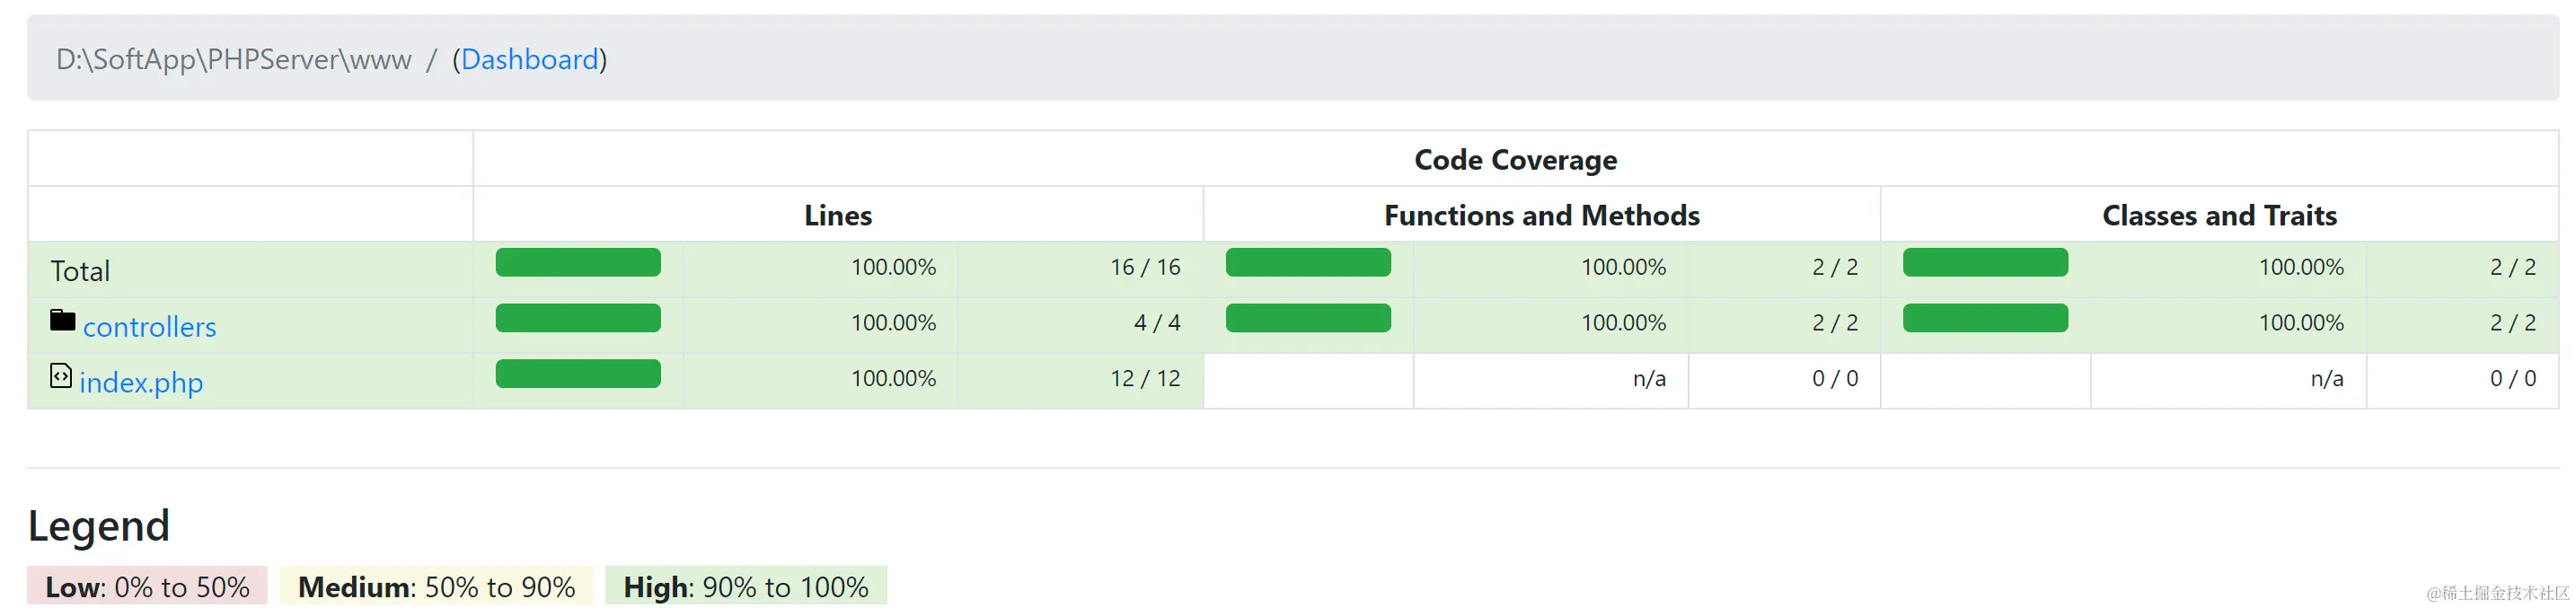Viewport: 2576px width, 608px height.
Task: Click the controllers functions 100.00% value
Action: point(1623,323)
